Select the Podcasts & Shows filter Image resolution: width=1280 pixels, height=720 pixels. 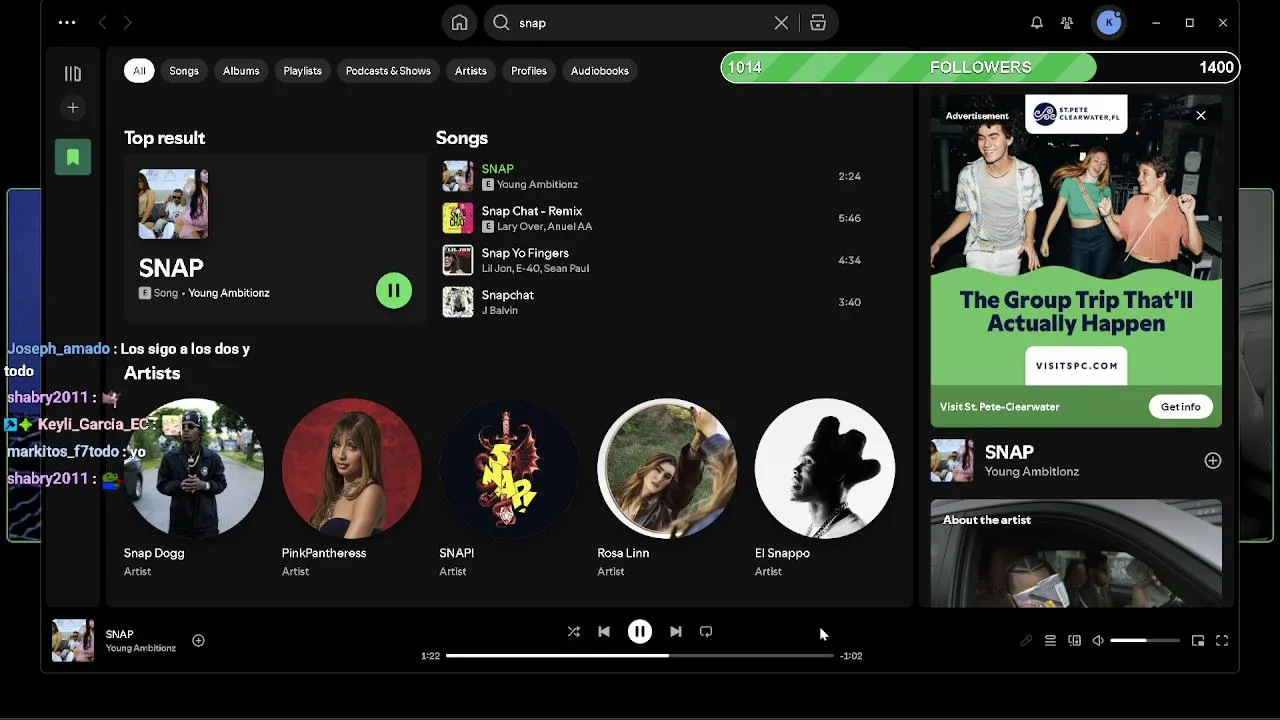click(x=388, y=71)
